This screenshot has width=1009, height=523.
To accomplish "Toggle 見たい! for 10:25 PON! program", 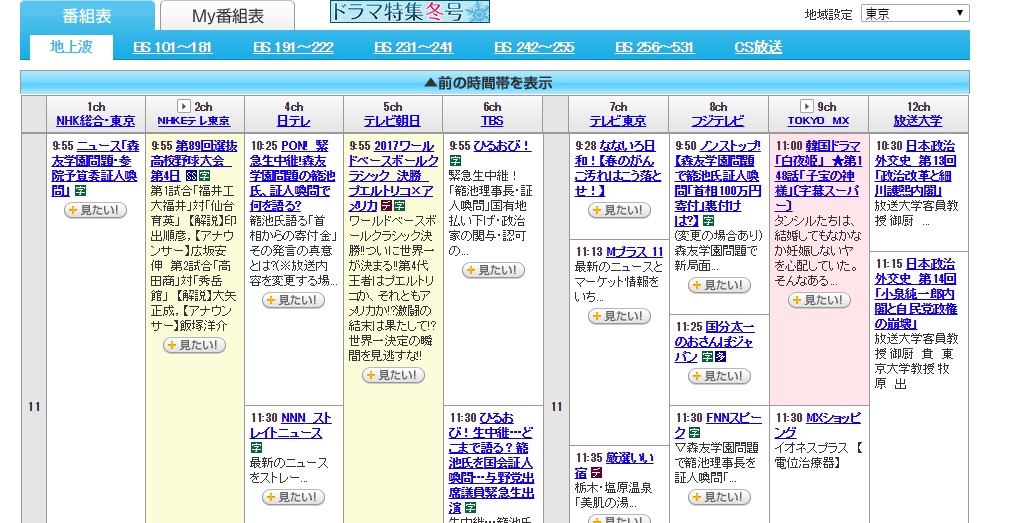I will pyautogui.click(x=293, y=300).
